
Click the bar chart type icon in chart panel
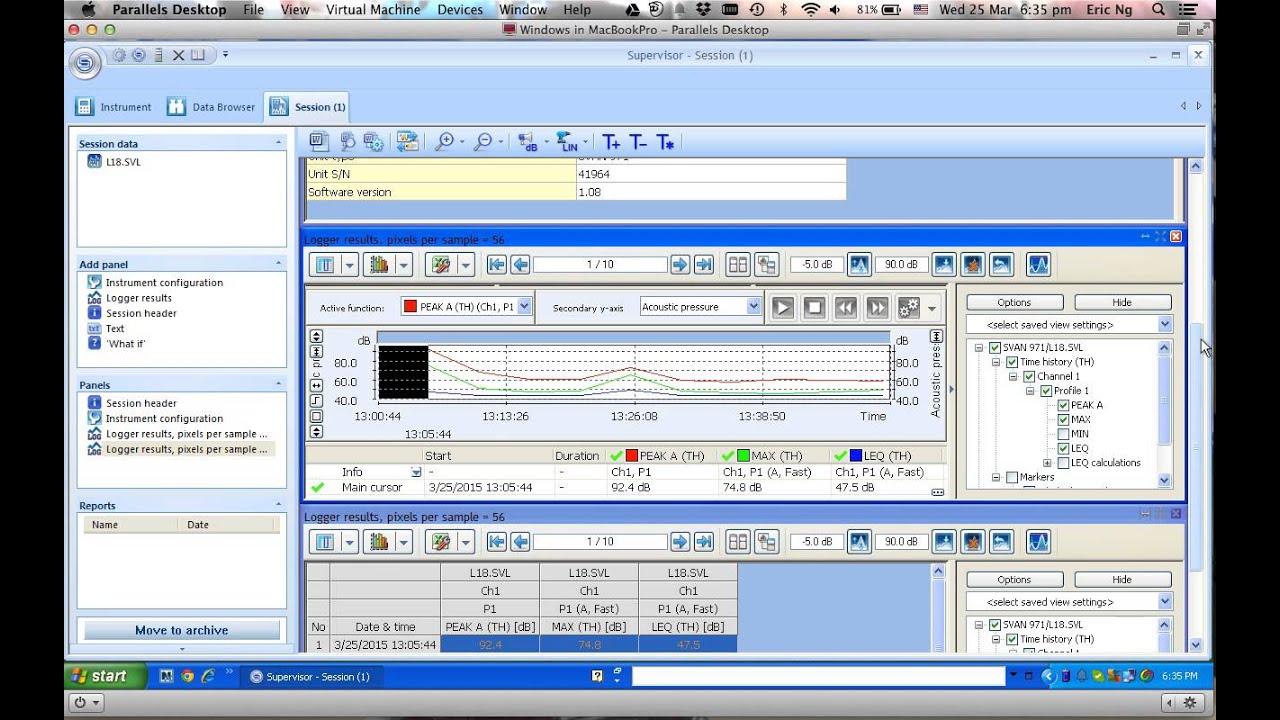tap(379, 264)
